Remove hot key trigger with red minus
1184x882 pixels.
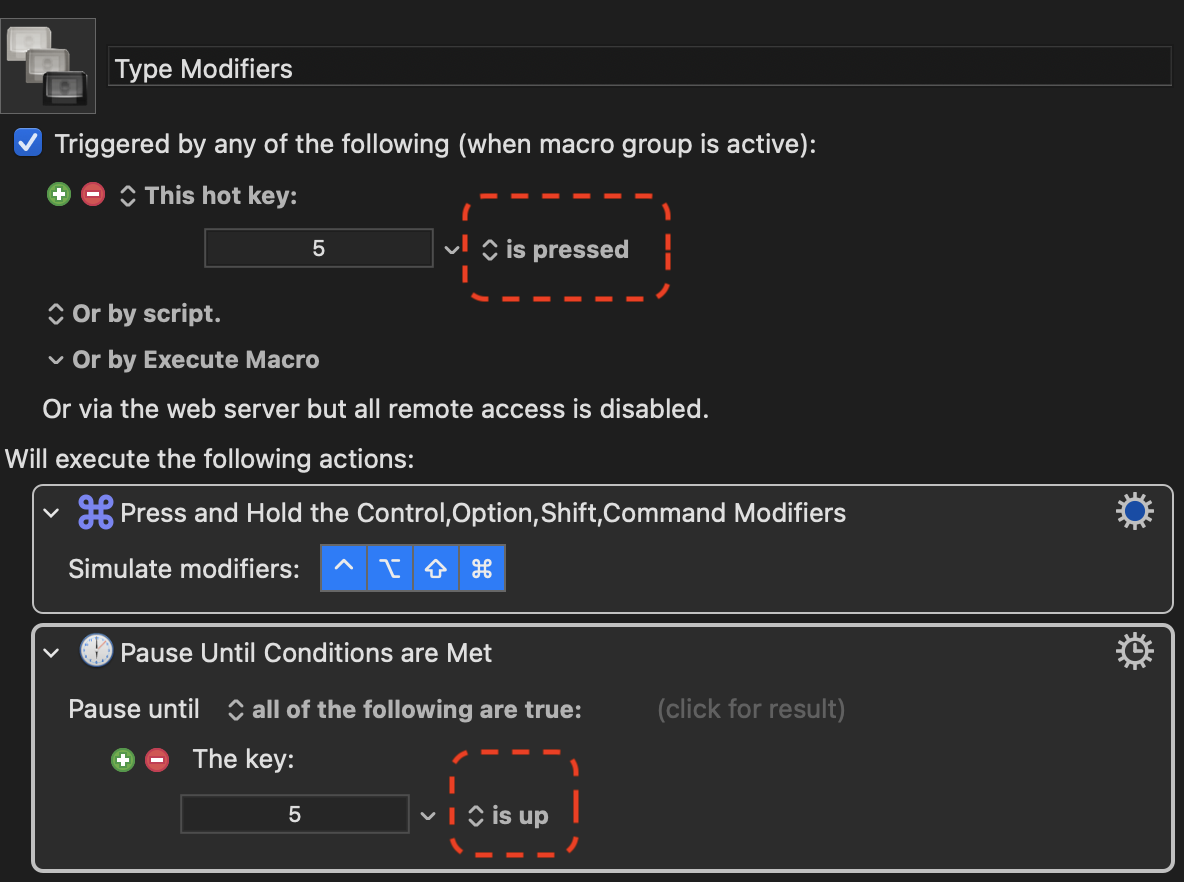point(93,195)
